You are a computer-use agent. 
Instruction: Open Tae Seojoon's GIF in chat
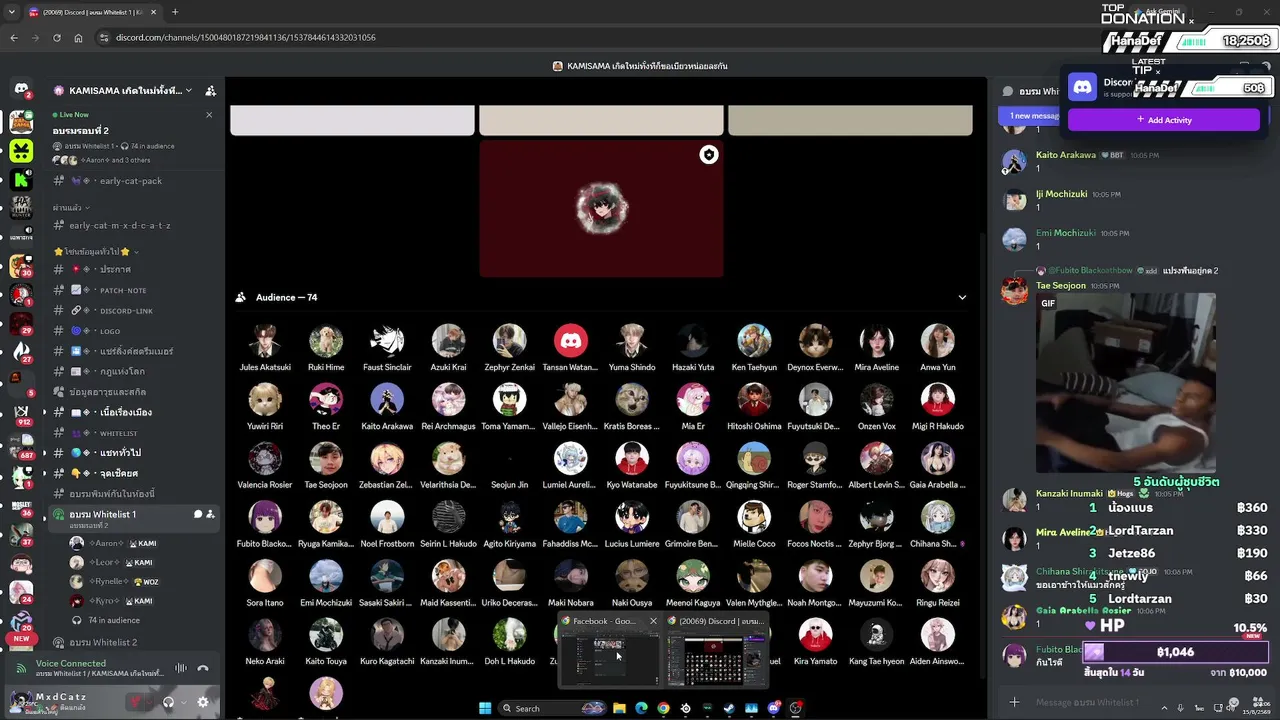[x=1126, y=383]
